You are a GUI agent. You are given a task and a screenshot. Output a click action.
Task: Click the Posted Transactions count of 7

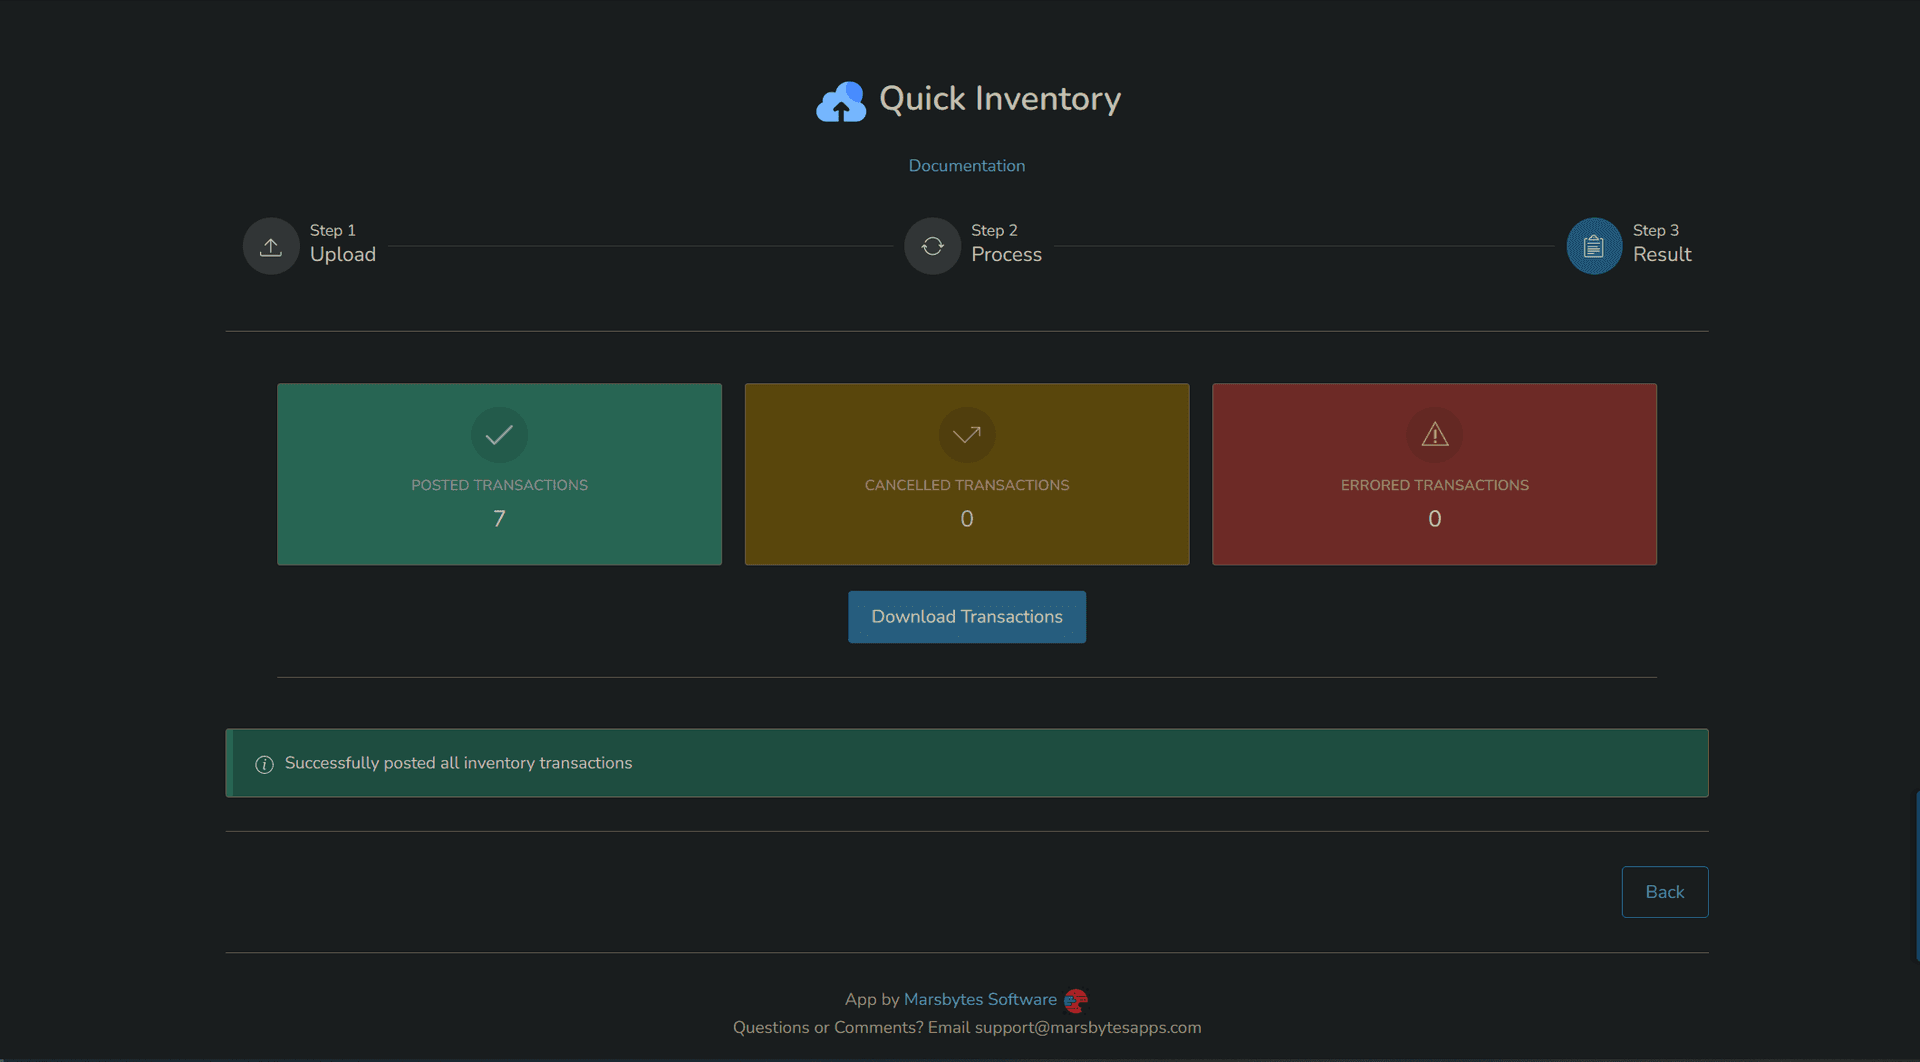[x=499, y=519]
